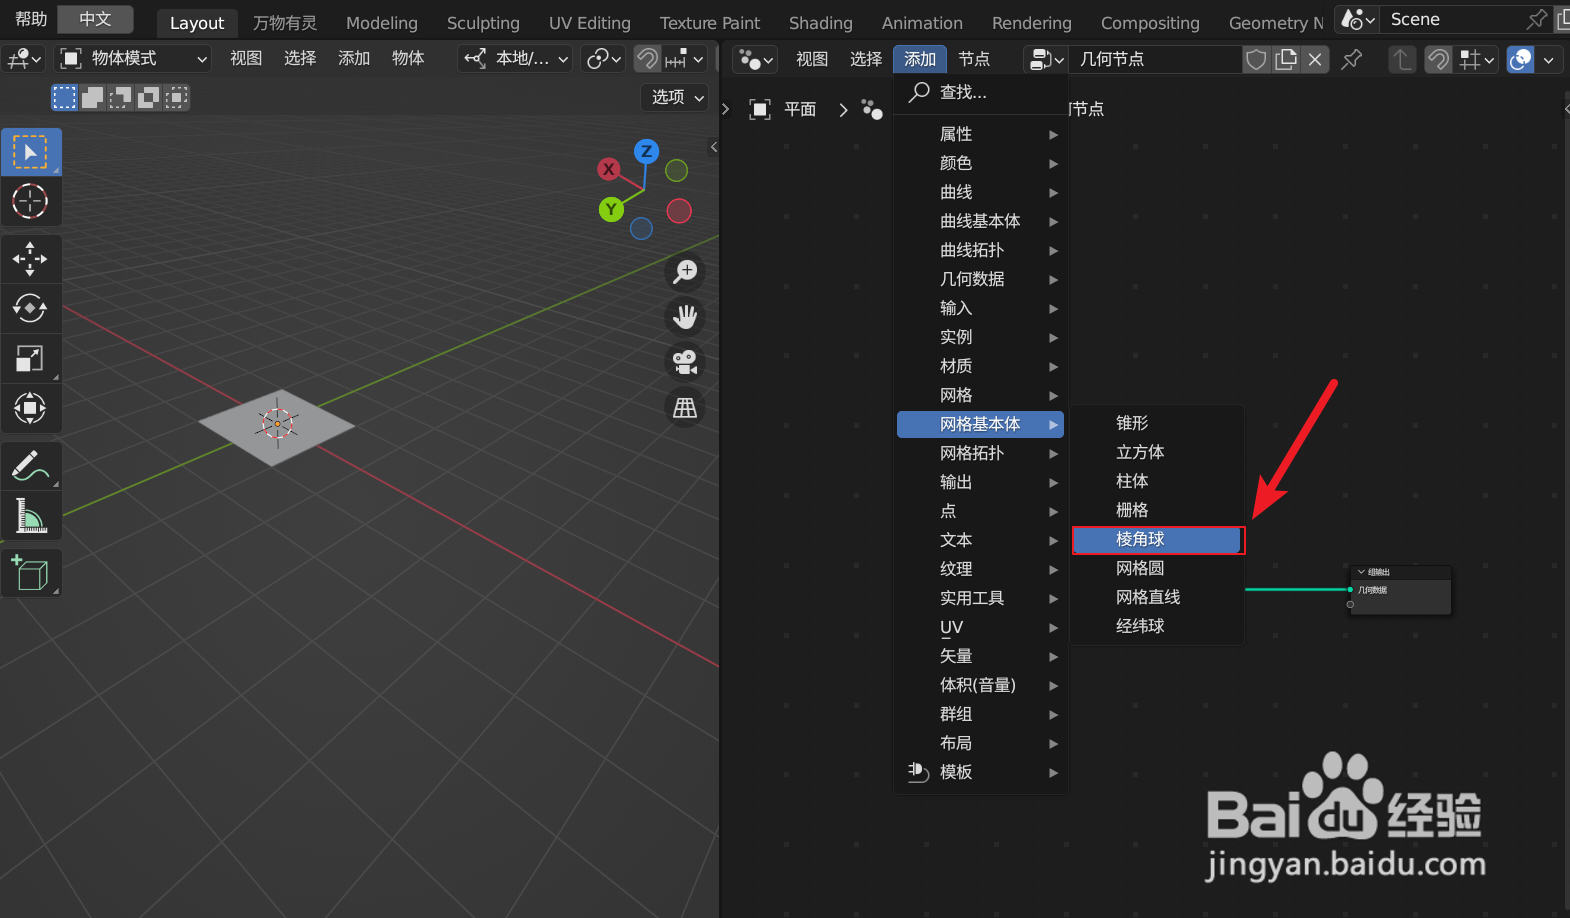The image size is (1570, 918).
Task: Open the 本地 transform orientation dropdown
Action: (x=516, y=59)
